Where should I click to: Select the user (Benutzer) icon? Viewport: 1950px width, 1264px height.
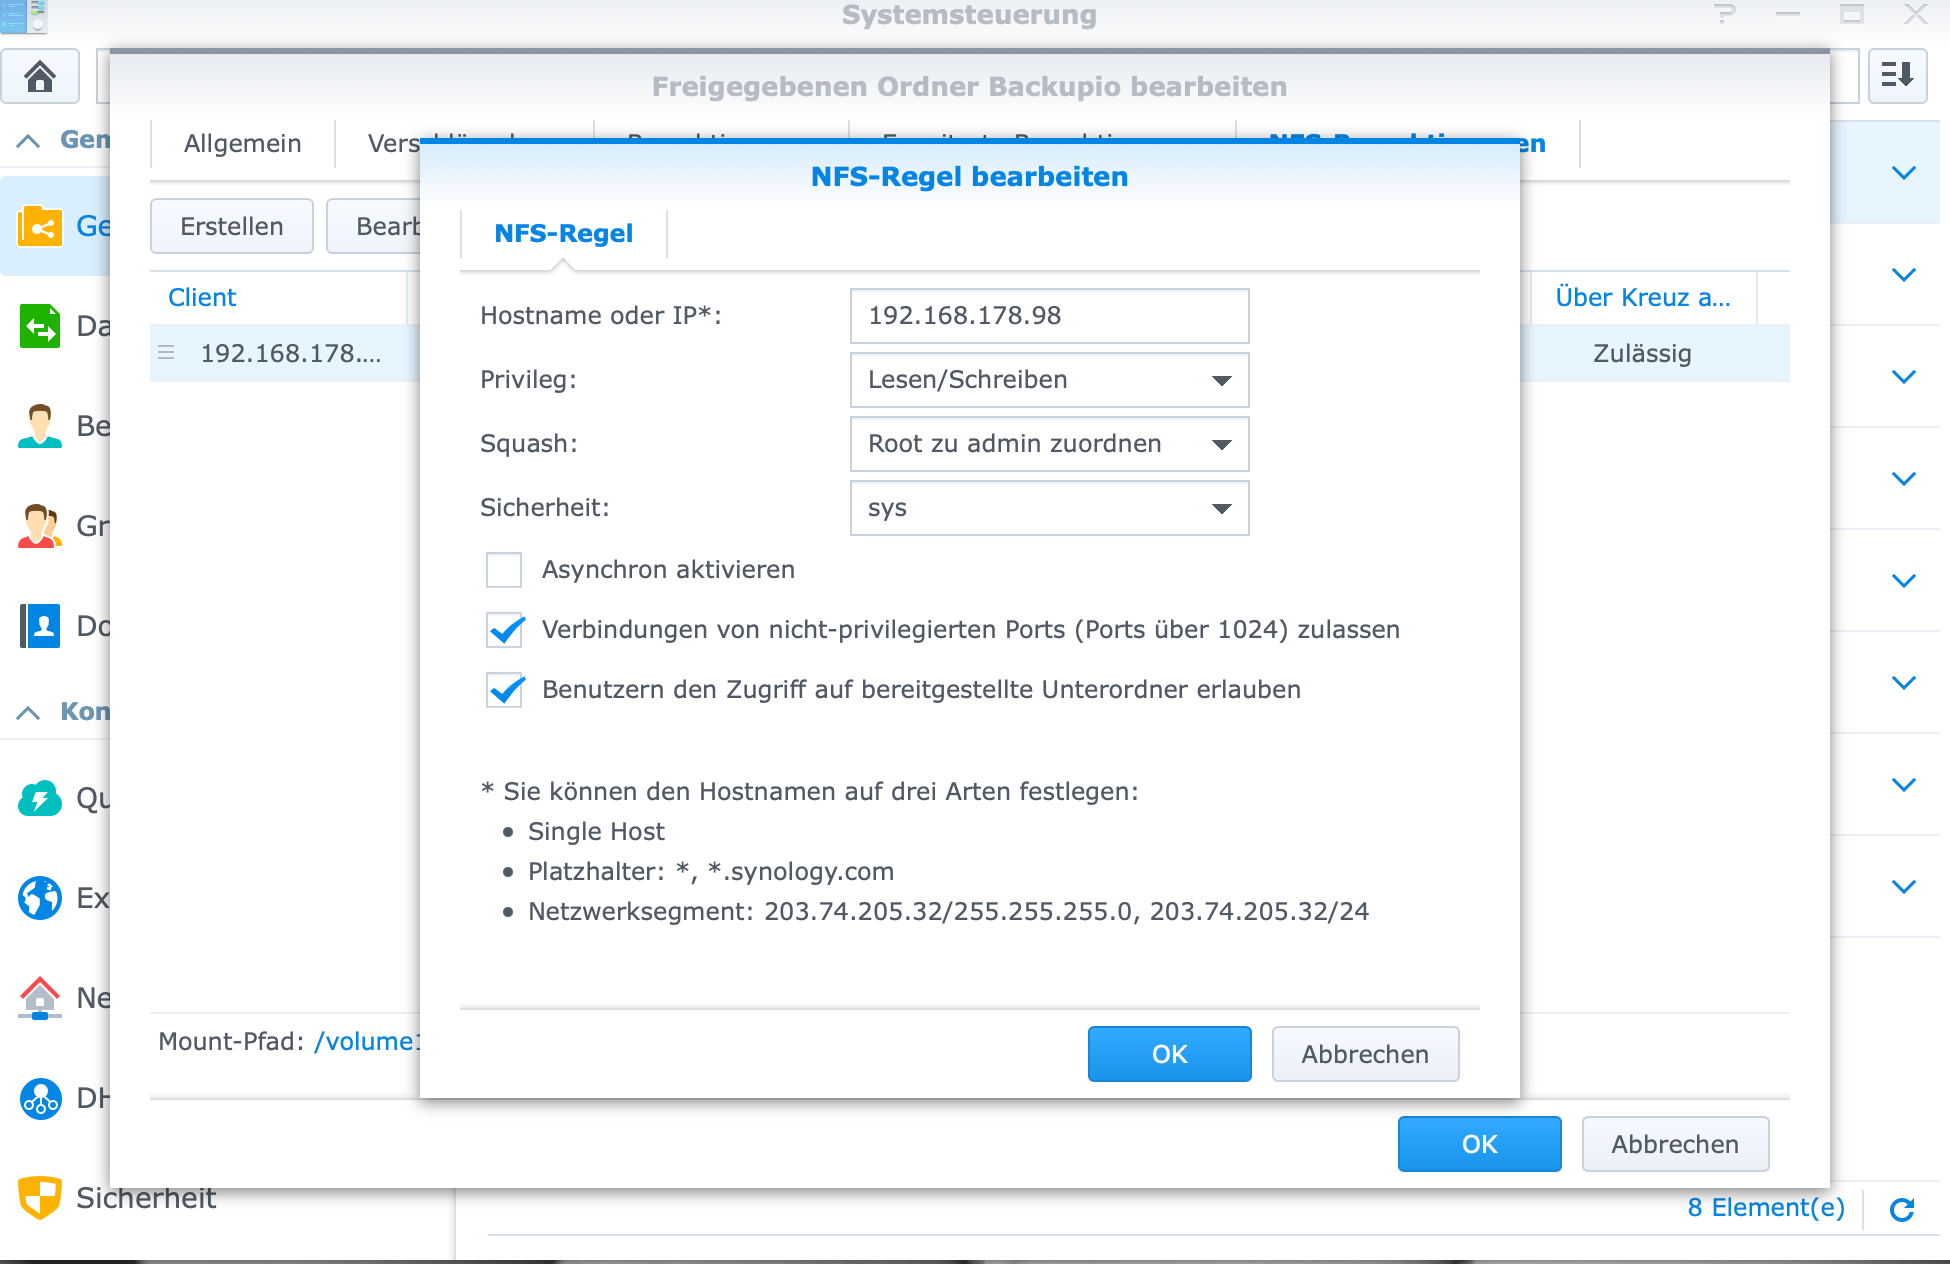[x=40, y=426]
